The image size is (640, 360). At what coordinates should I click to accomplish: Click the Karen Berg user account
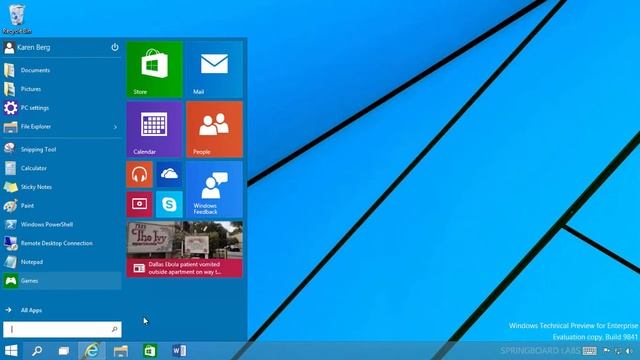pos(28,47)
